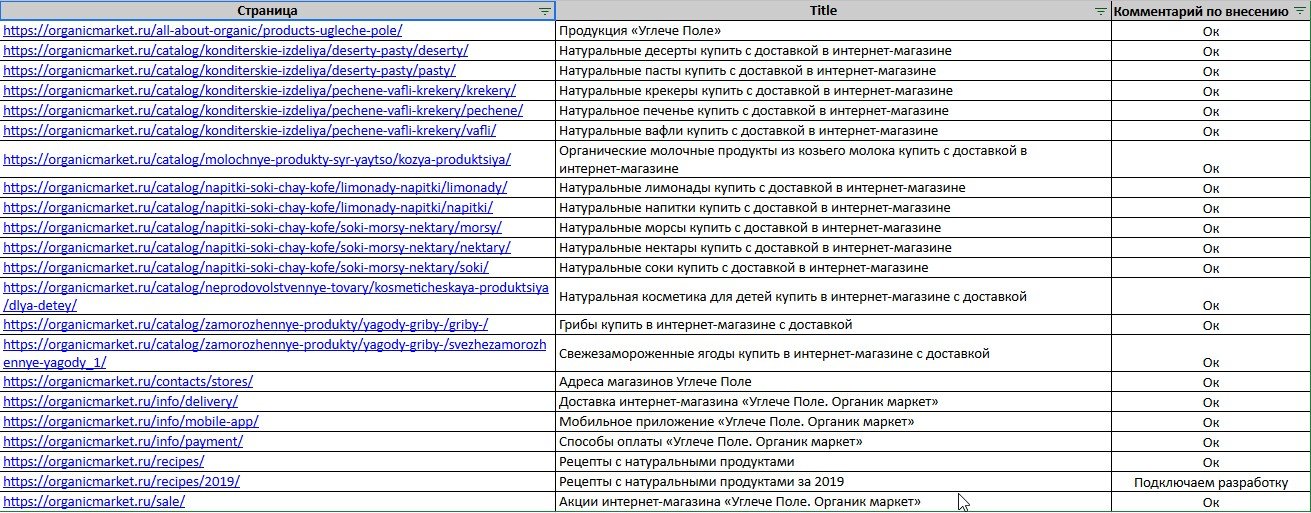The image size is (1311, 513).
Task: Open the organicmarket.ru/recipes/ link
Action: pyautogui.click(x=103, y=462)
